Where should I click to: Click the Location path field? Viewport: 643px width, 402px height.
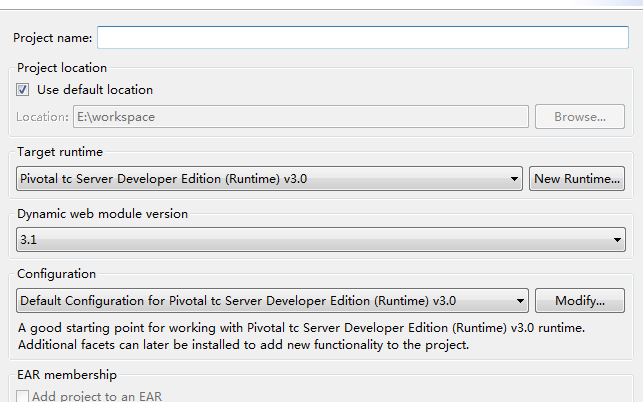click(x=301, y=117)
